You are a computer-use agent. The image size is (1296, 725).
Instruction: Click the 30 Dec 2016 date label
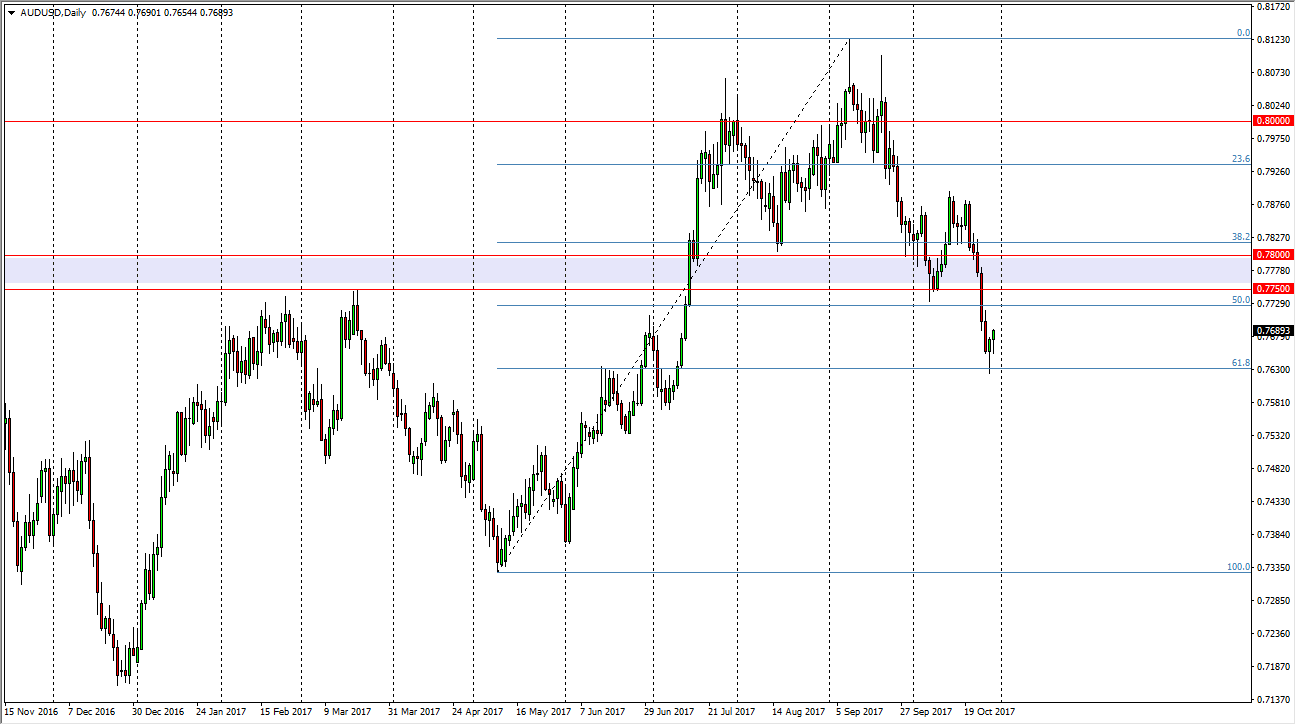(x=158, y=712)
